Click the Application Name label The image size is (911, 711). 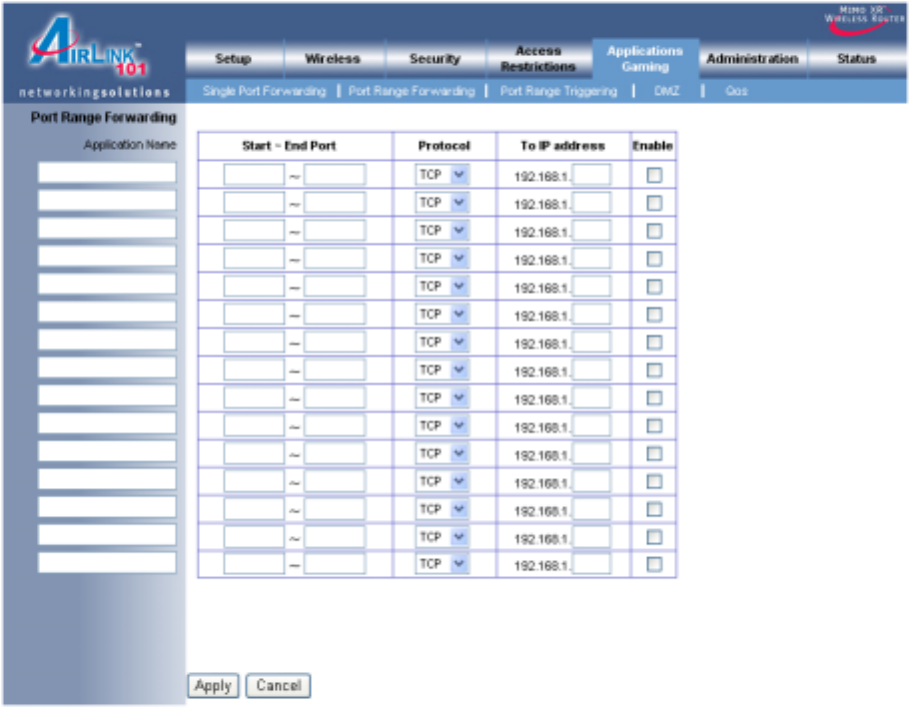click(130, 145)
